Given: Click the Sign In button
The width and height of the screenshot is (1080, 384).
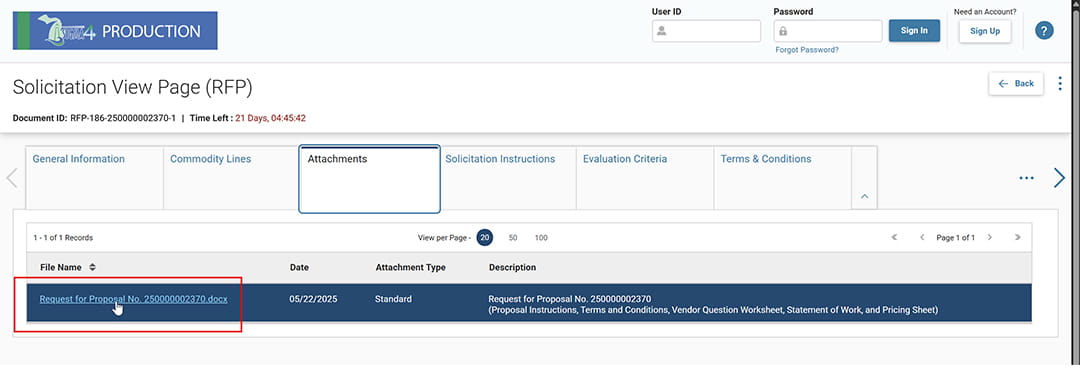Looking at the screenshot, I should pos(914,31).
